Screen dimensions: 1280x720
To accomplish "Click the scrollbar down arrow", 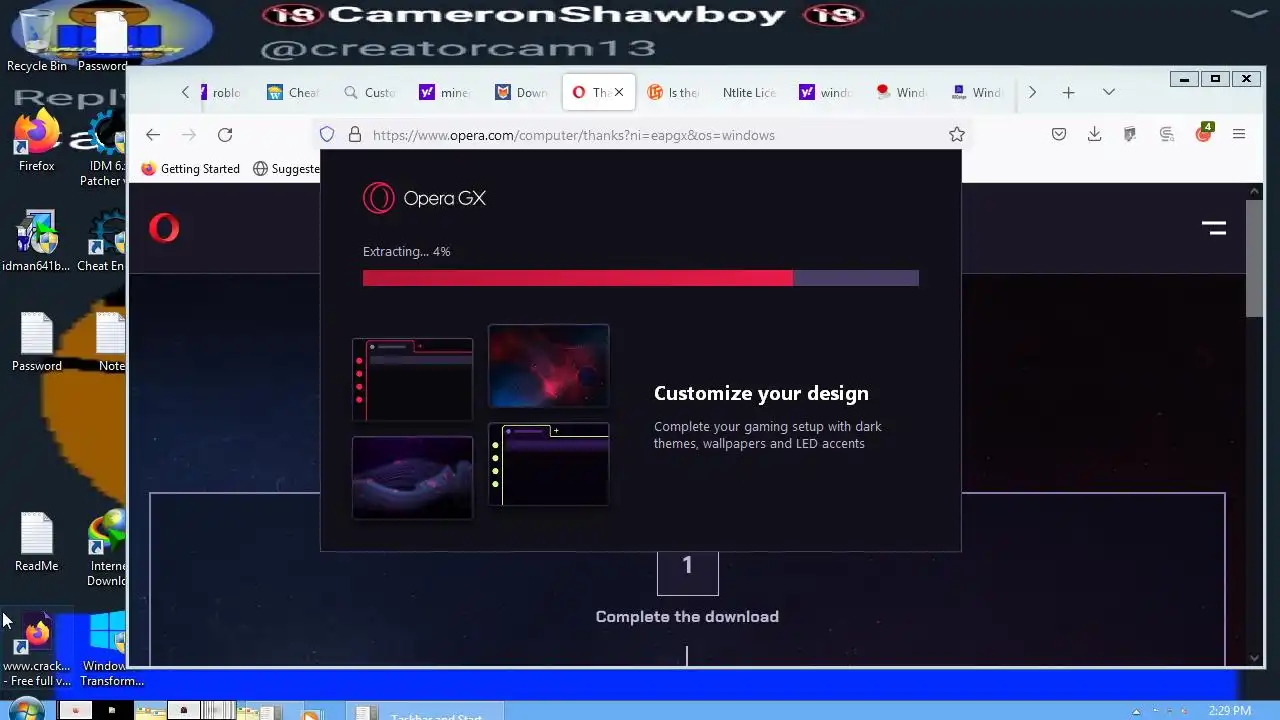I will pos(1255,658).
